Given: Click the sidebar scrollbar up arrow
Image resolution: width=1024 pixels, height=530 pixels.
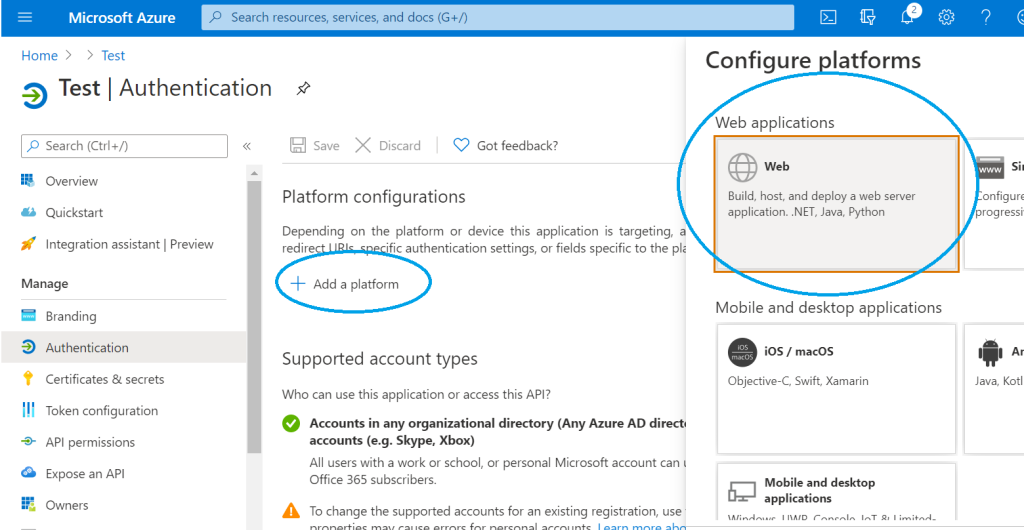Looking at the screenshot, I should point(254,173).
